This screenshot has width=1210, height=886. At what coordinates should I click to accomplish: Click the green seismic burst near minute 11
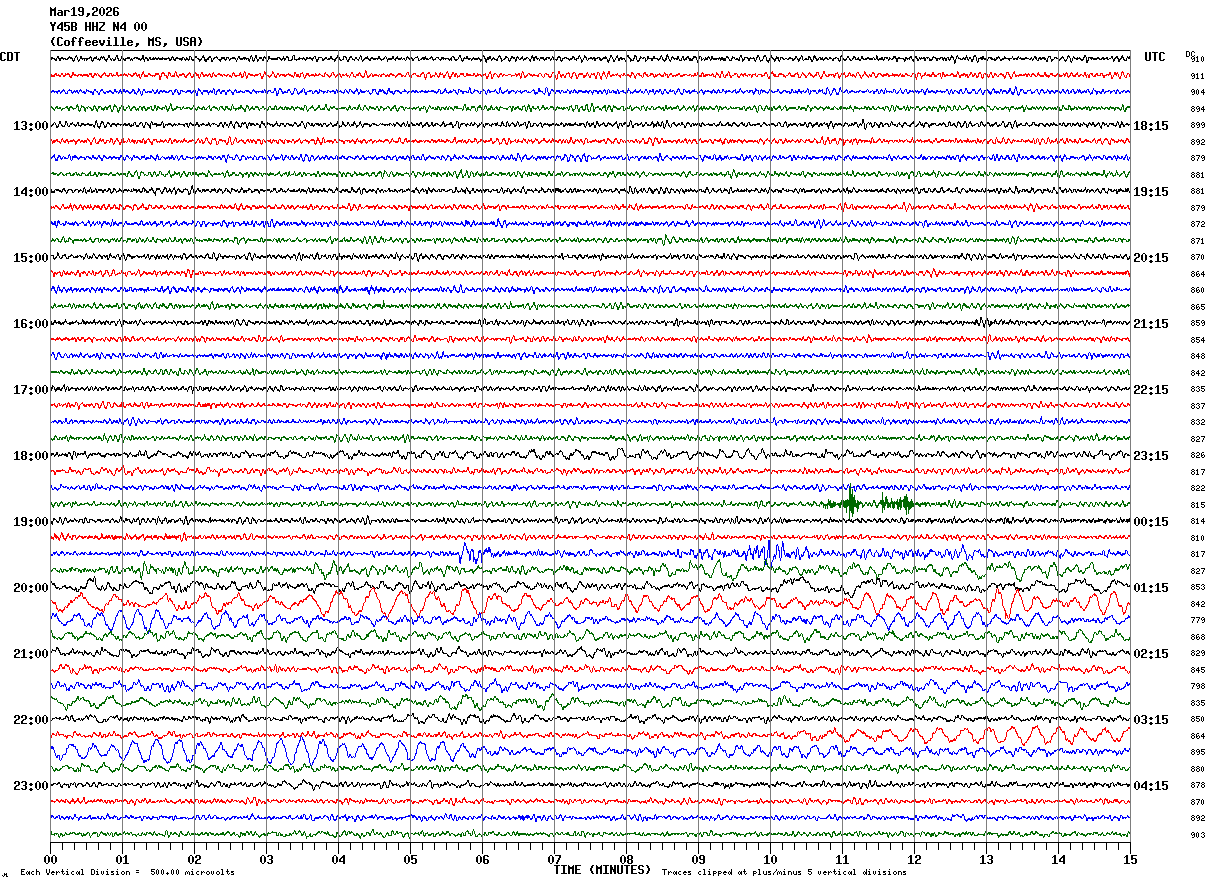[x=850, y=503]
